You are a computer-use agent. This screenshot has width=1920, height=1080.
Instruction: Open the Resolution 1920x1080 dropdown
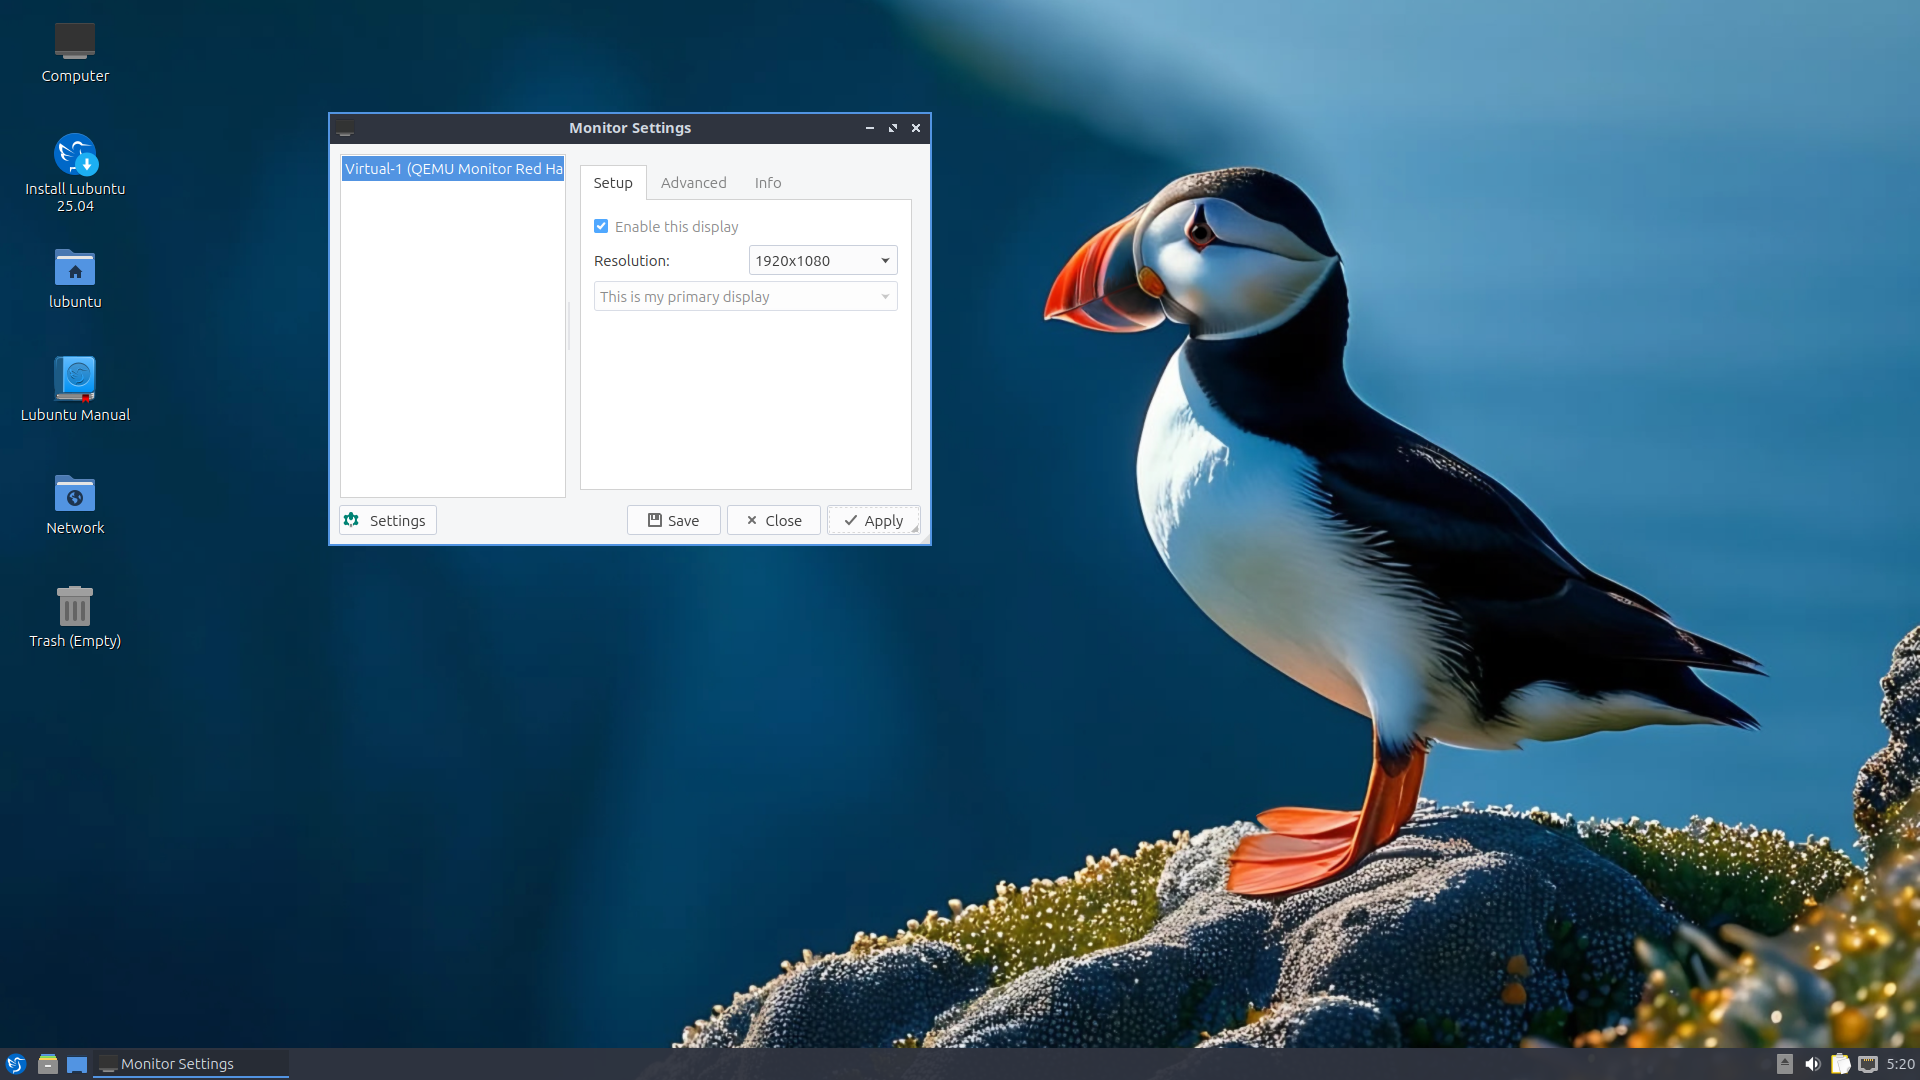pos(822,261)
